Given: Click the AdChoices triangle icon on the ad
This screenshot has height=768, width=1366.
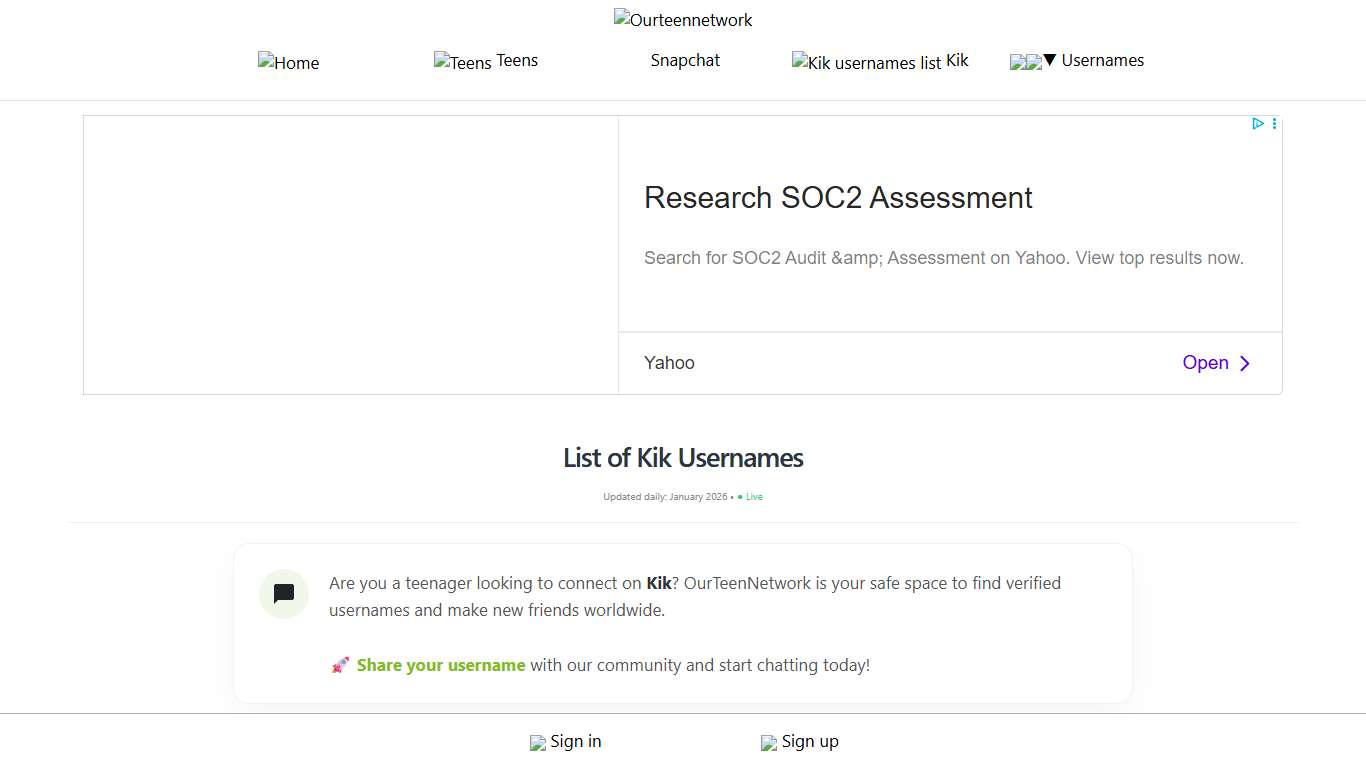Looking at the screenshot, I should [1259, 123].
